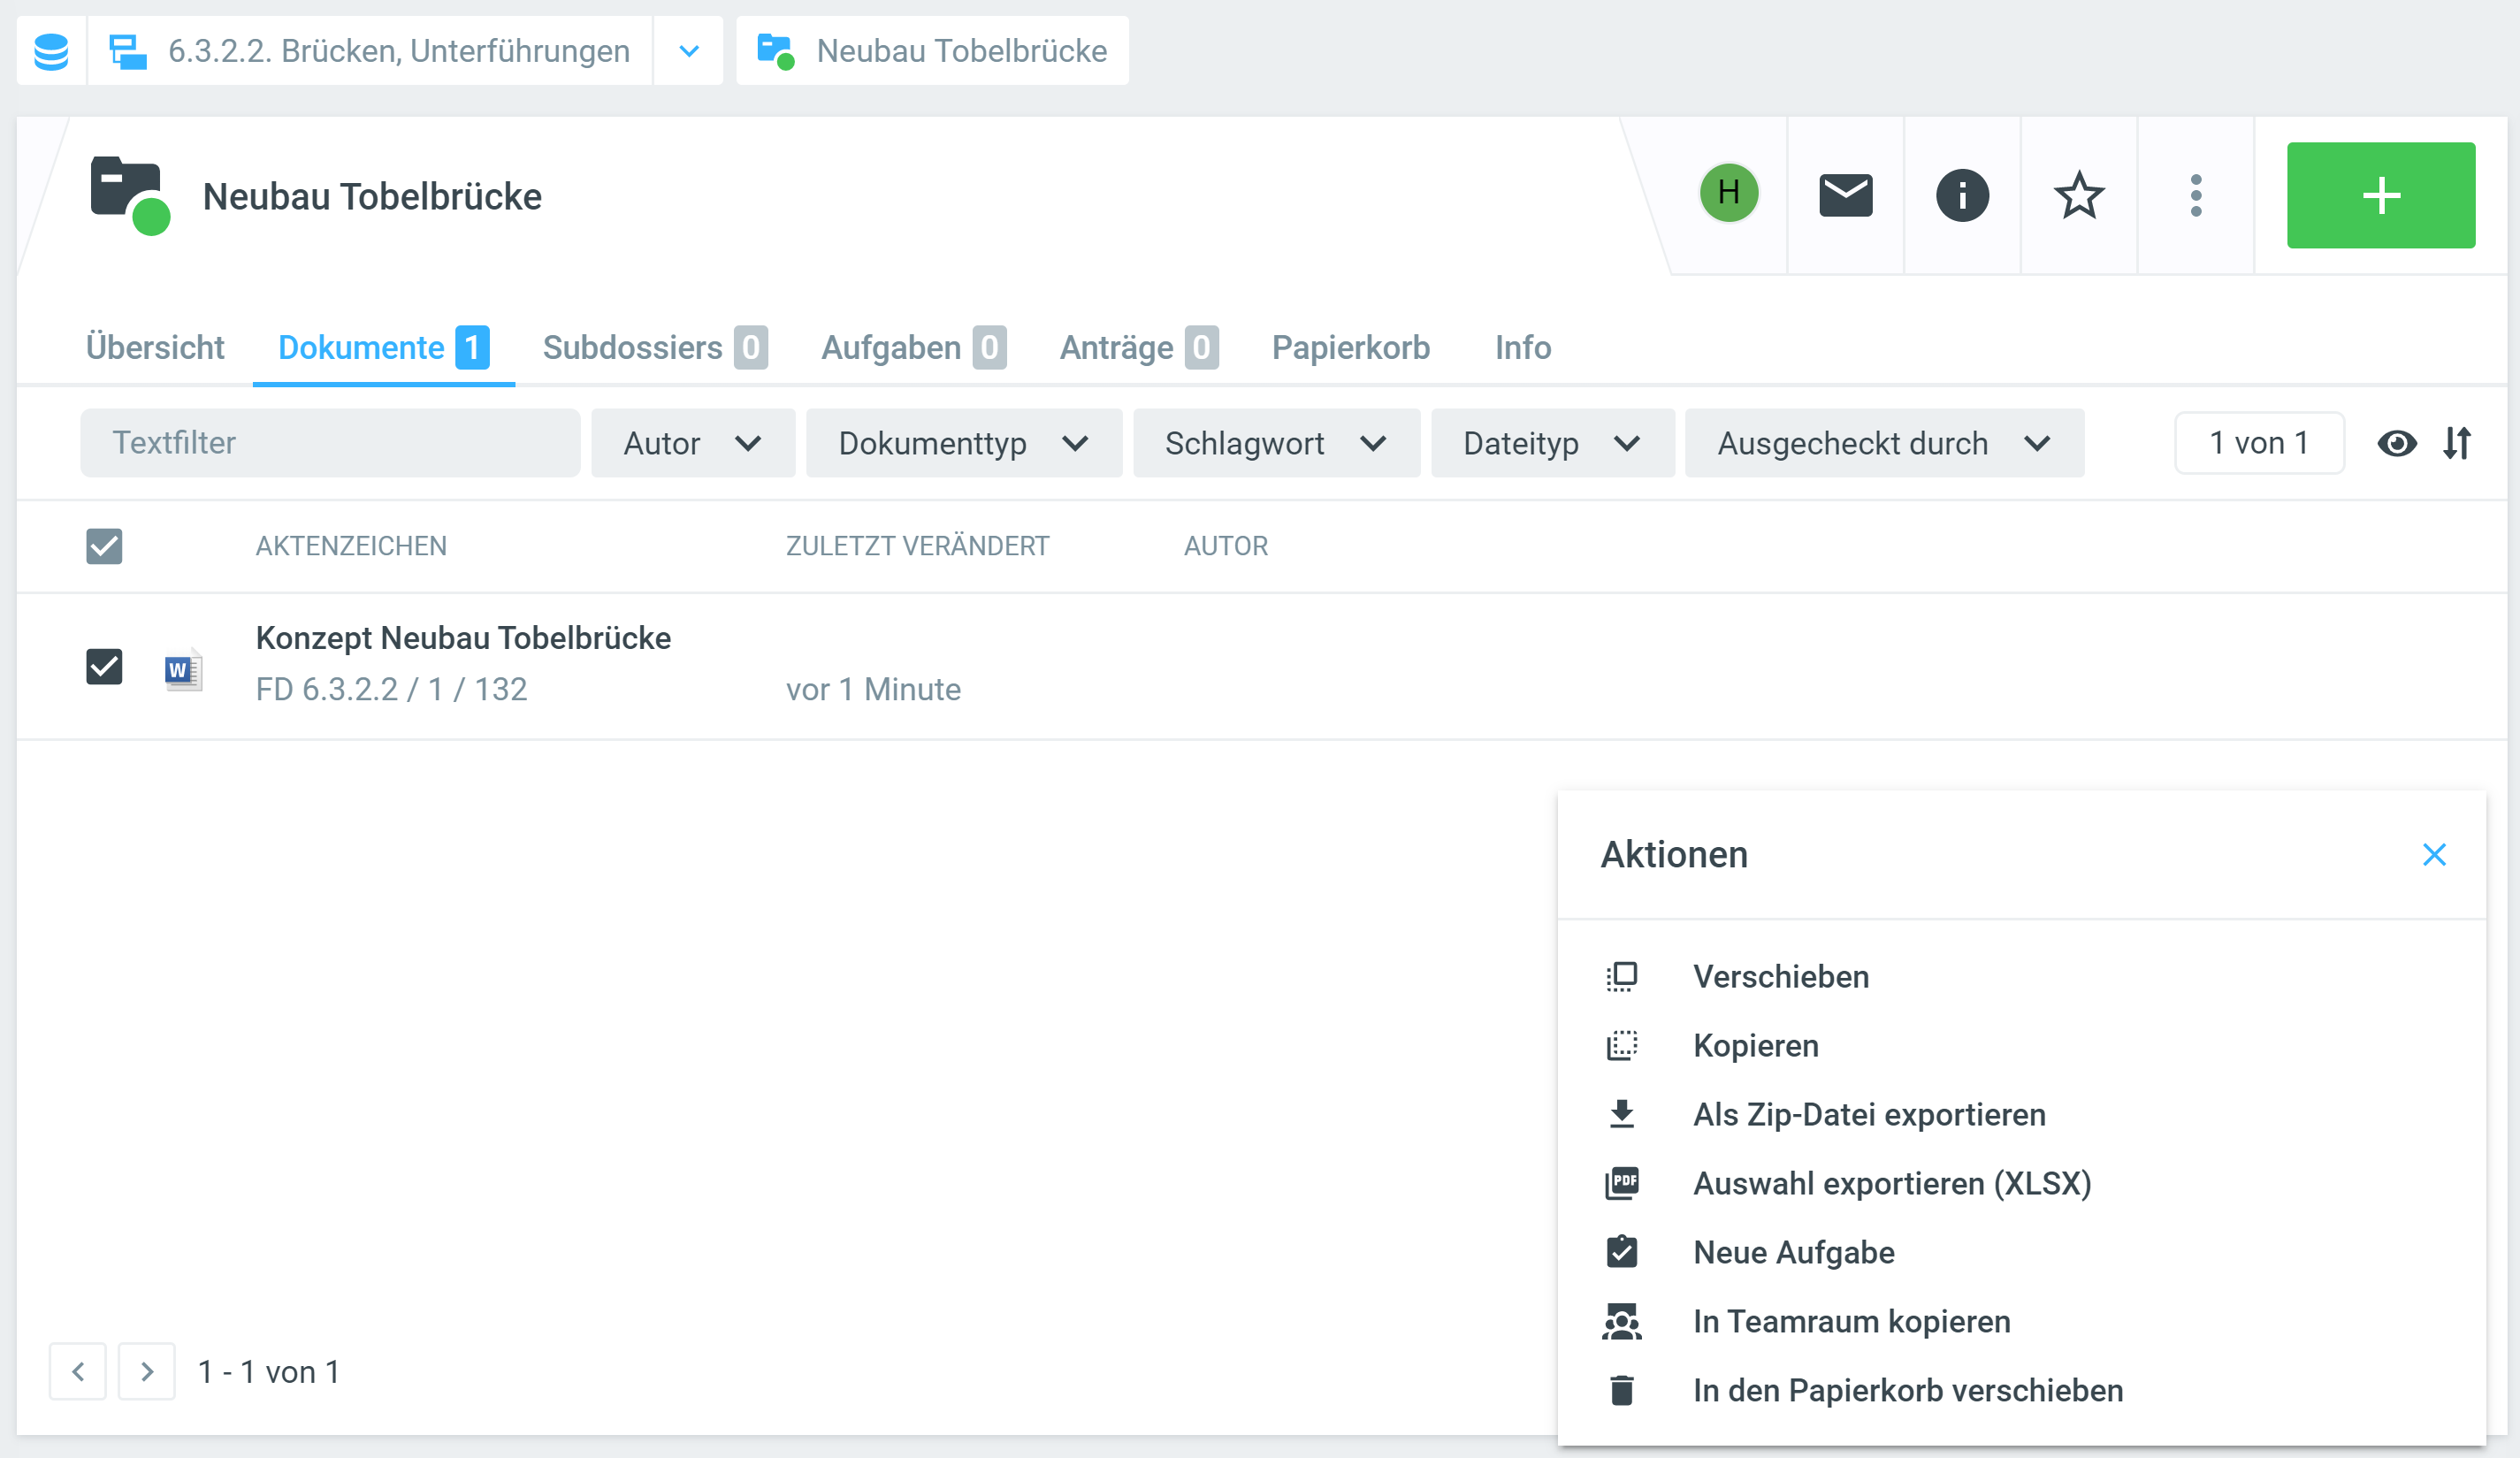Open Konzept Neubau Tobelbrücke document link

(463, 638)
